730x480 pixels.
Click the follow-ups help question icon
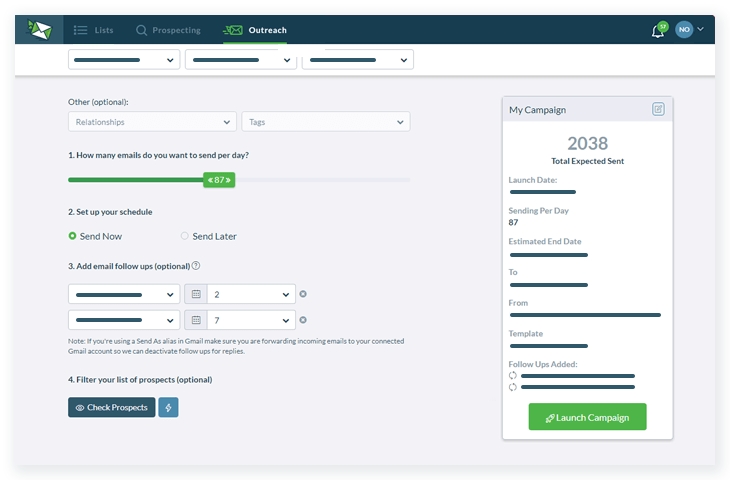point(196,266)
